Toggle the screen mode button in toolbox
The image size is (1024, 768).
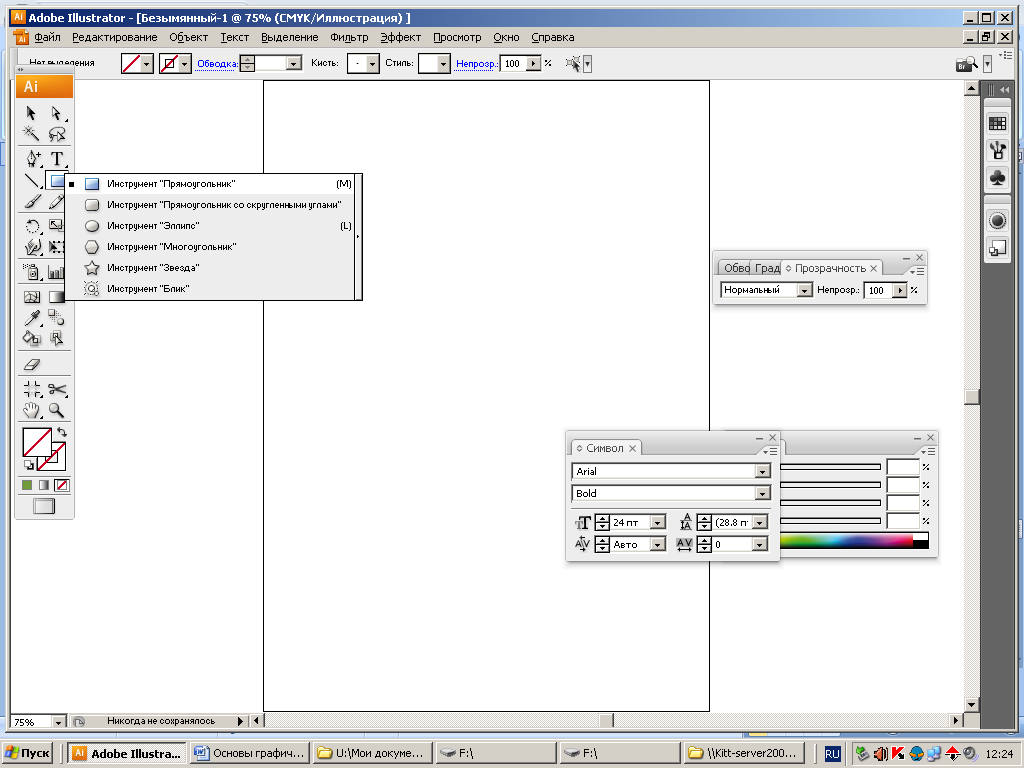click(44, 506)
